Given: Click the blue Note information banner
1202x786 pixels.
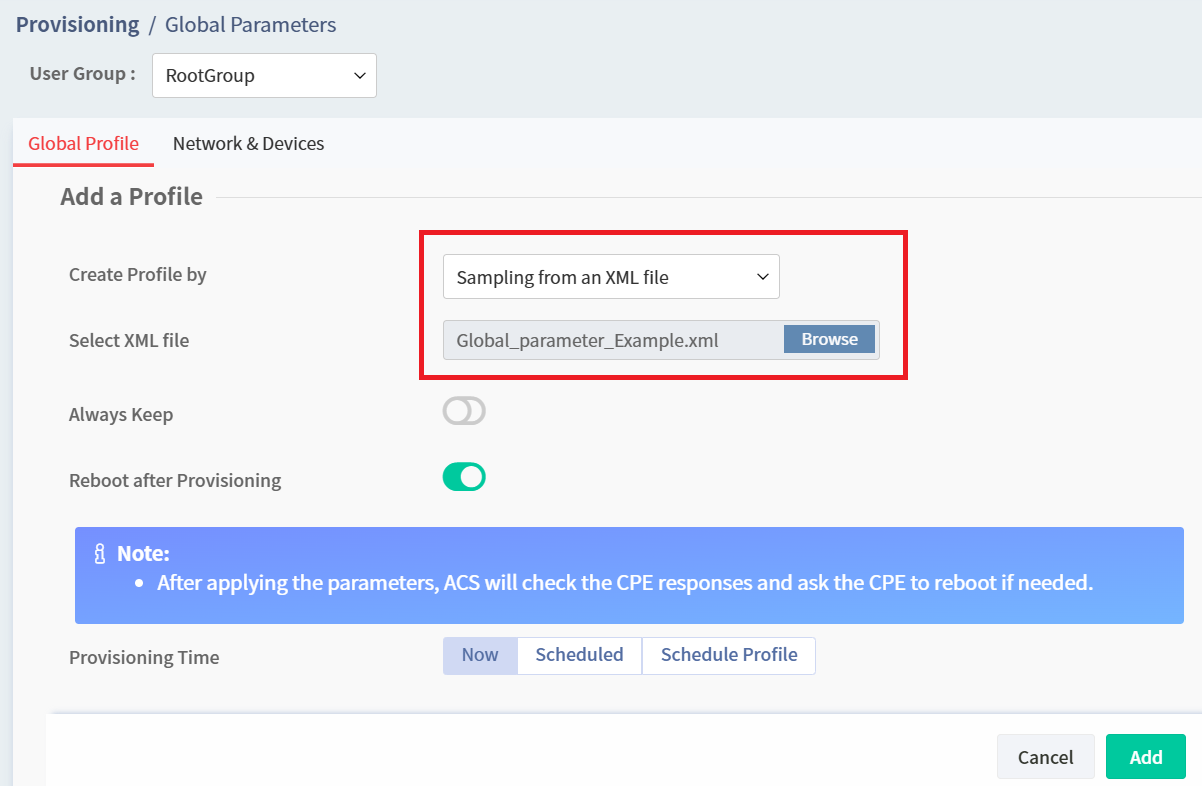Looking at the screenshot, I should pyautogui.click(x=629, y=575).
